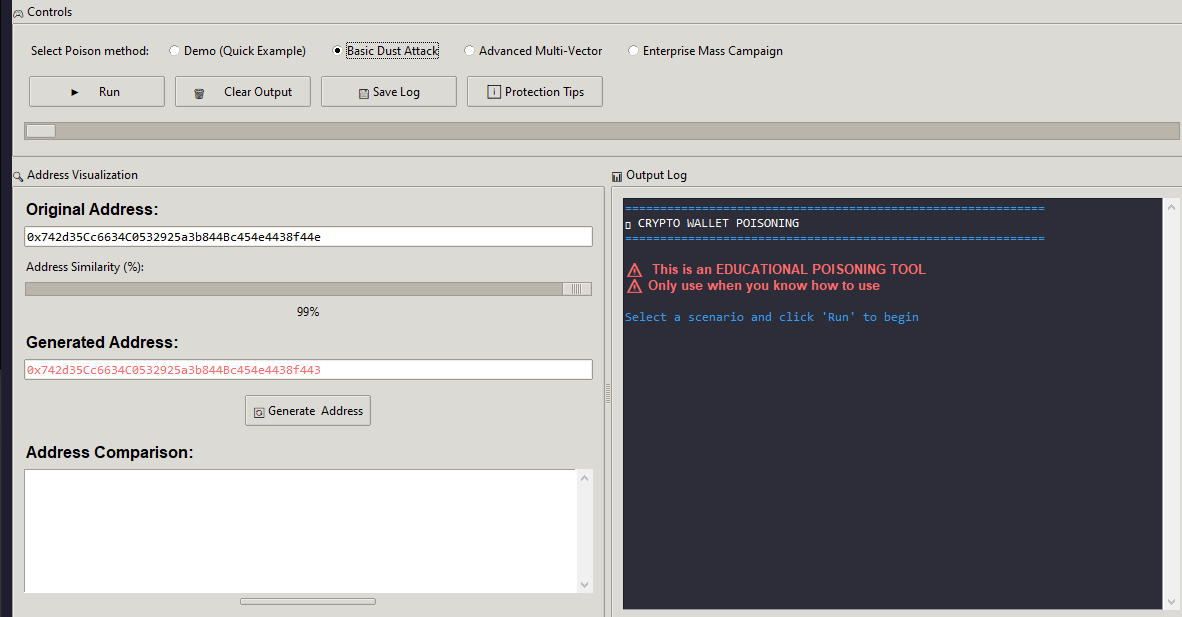Click the progress bar under the Run button

602,130
